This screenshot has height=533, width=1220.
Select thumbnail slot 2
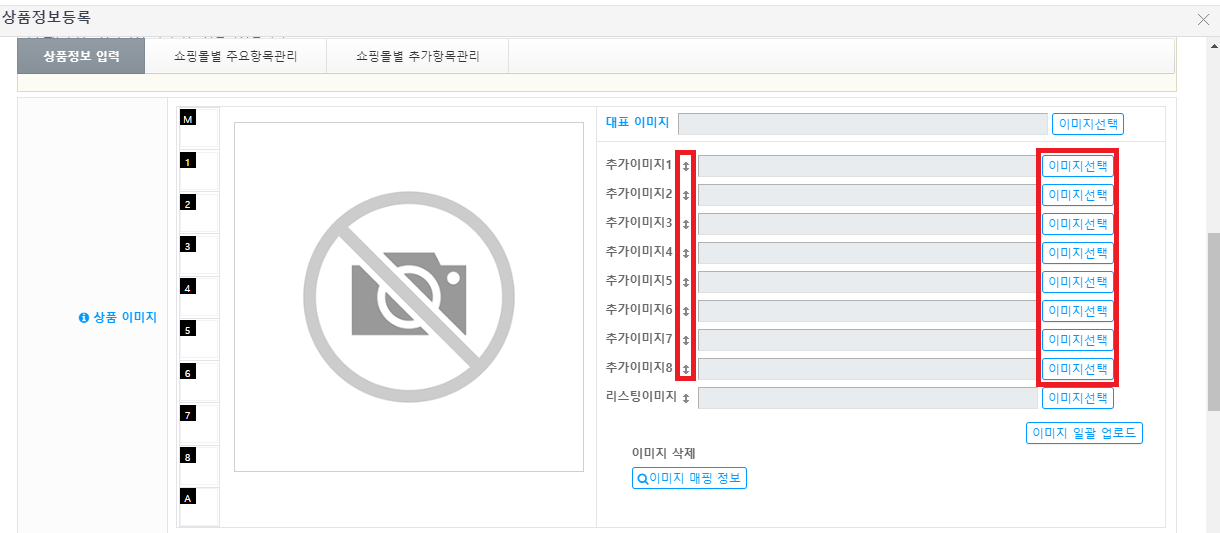click(198, 212)
